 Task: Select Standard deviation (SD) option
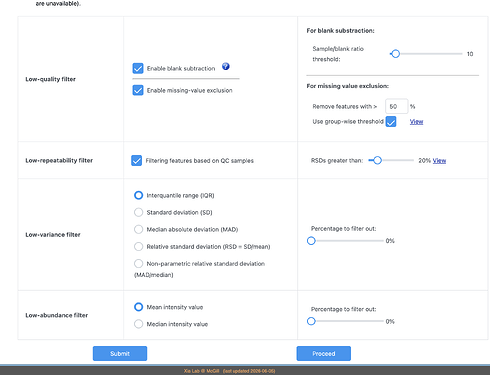pyautogui.click(x=138, y=212)
